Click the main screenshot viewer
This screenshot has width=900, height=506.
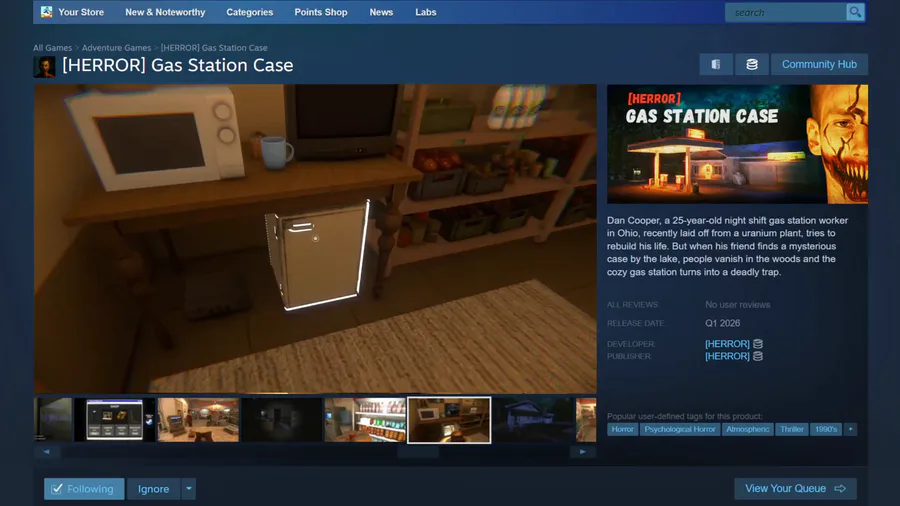315,239
